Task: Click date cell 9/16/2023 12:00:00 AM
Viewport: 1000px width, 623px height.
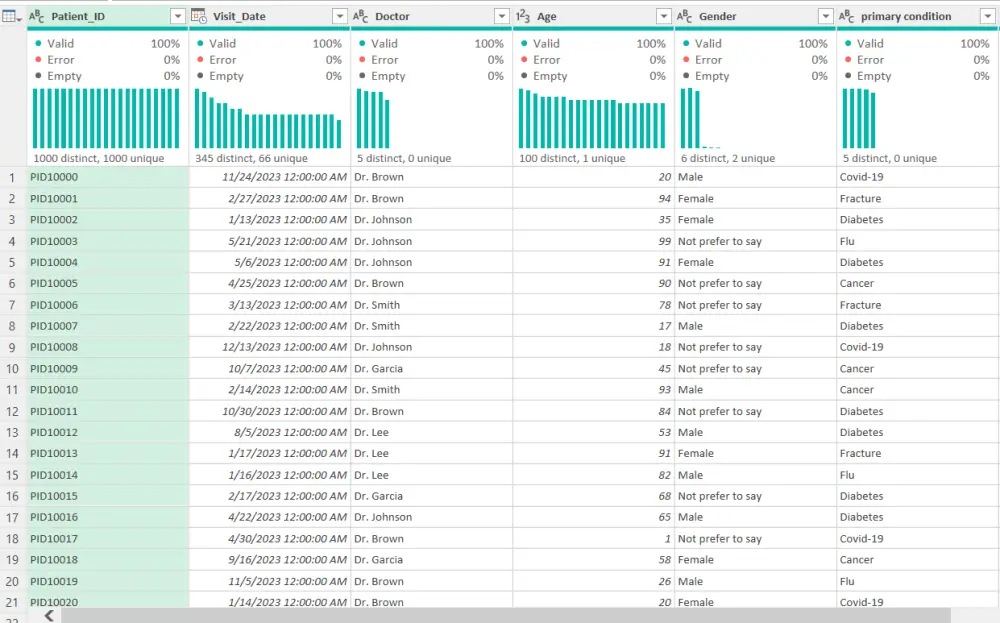Action: (x=270, y=560)
